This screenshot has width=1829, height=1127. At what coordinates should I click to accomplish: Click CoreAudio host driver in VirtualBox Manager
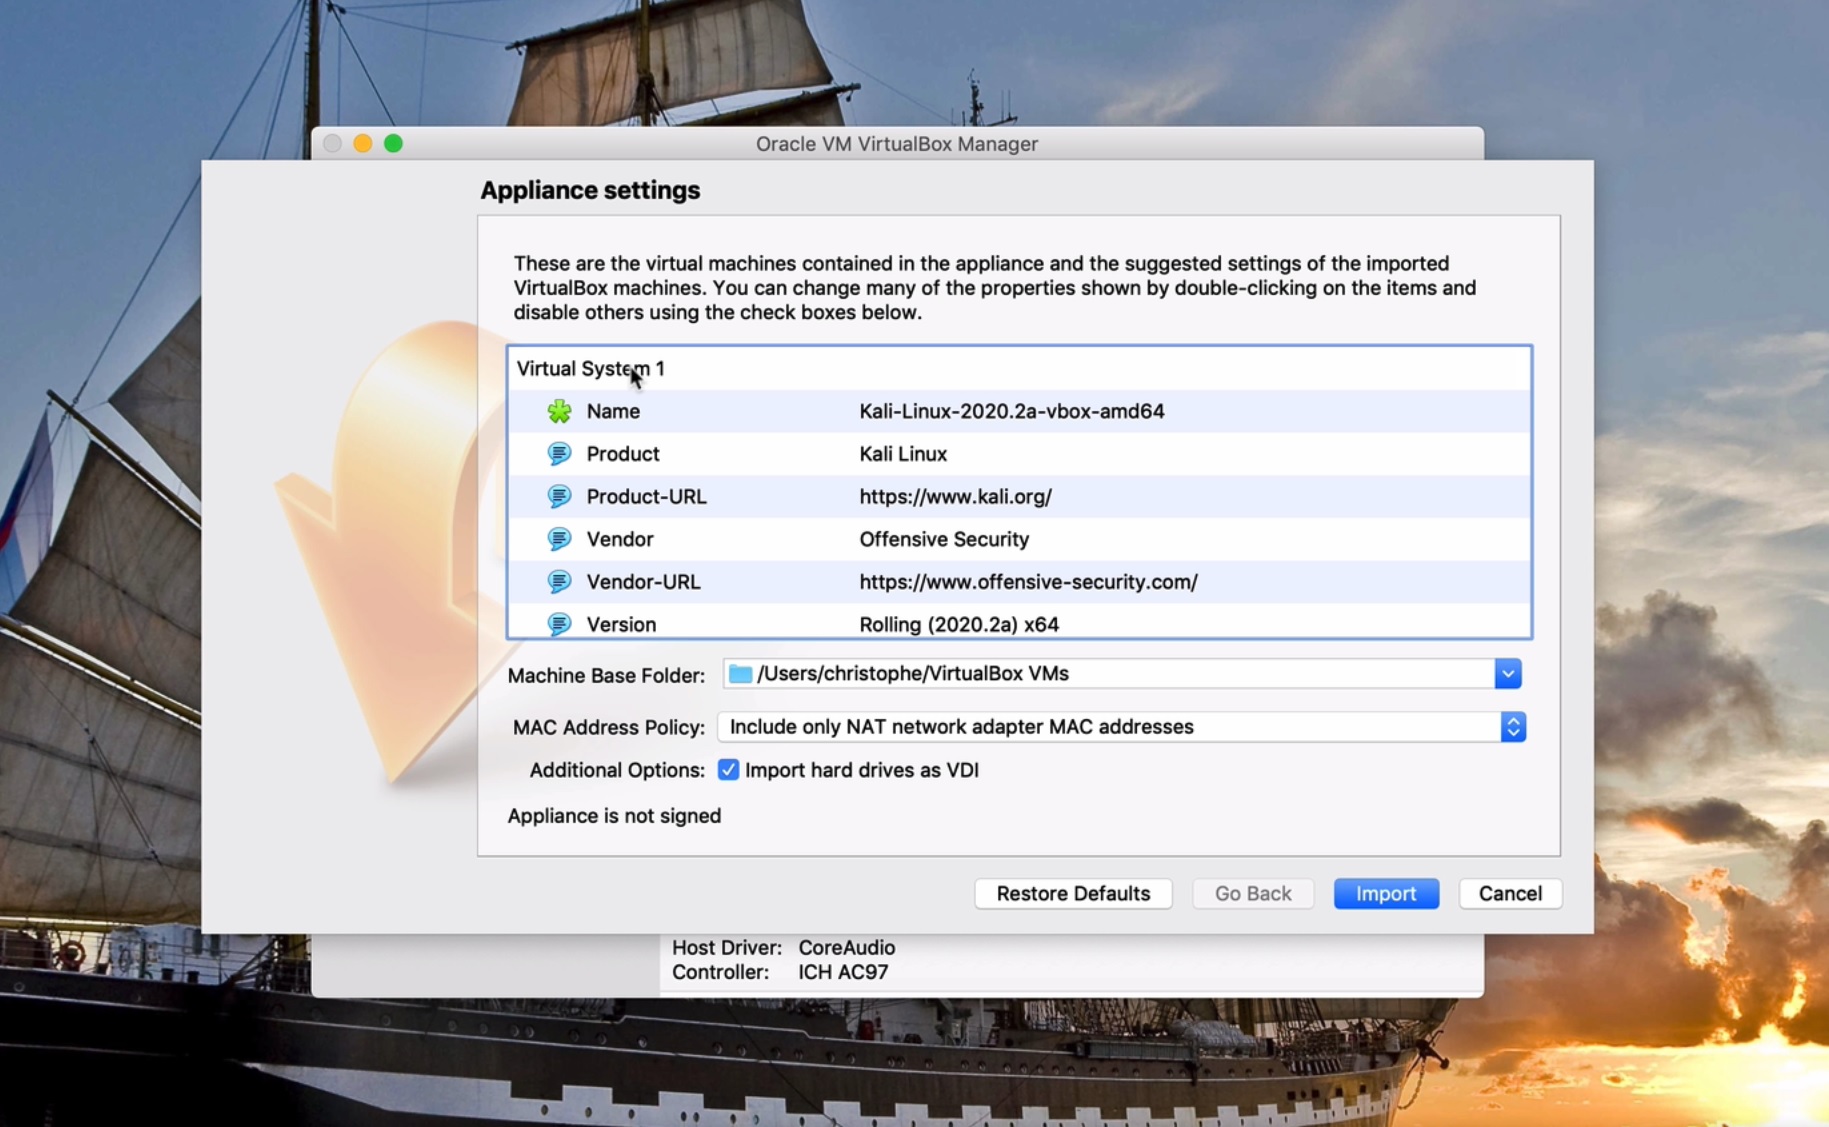pos(846,947)
